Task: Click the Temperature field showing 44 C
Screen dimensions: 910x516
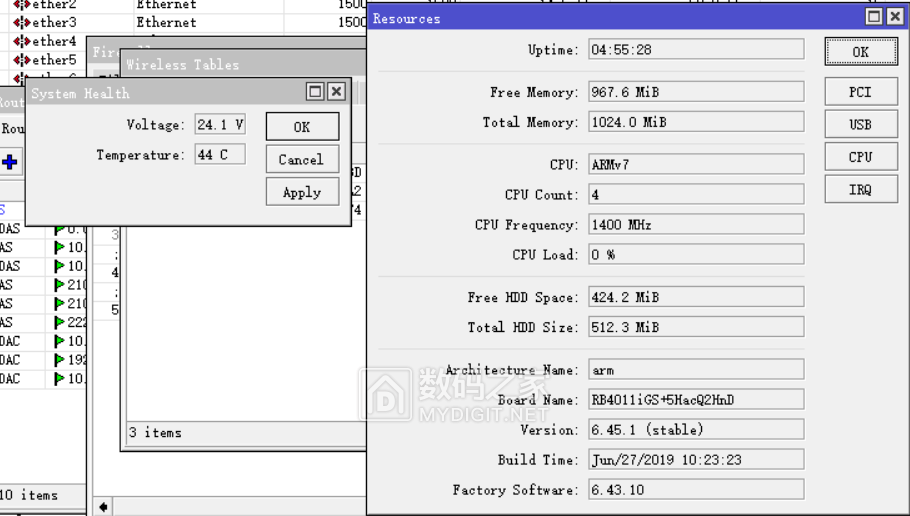Action: point(220,154)
